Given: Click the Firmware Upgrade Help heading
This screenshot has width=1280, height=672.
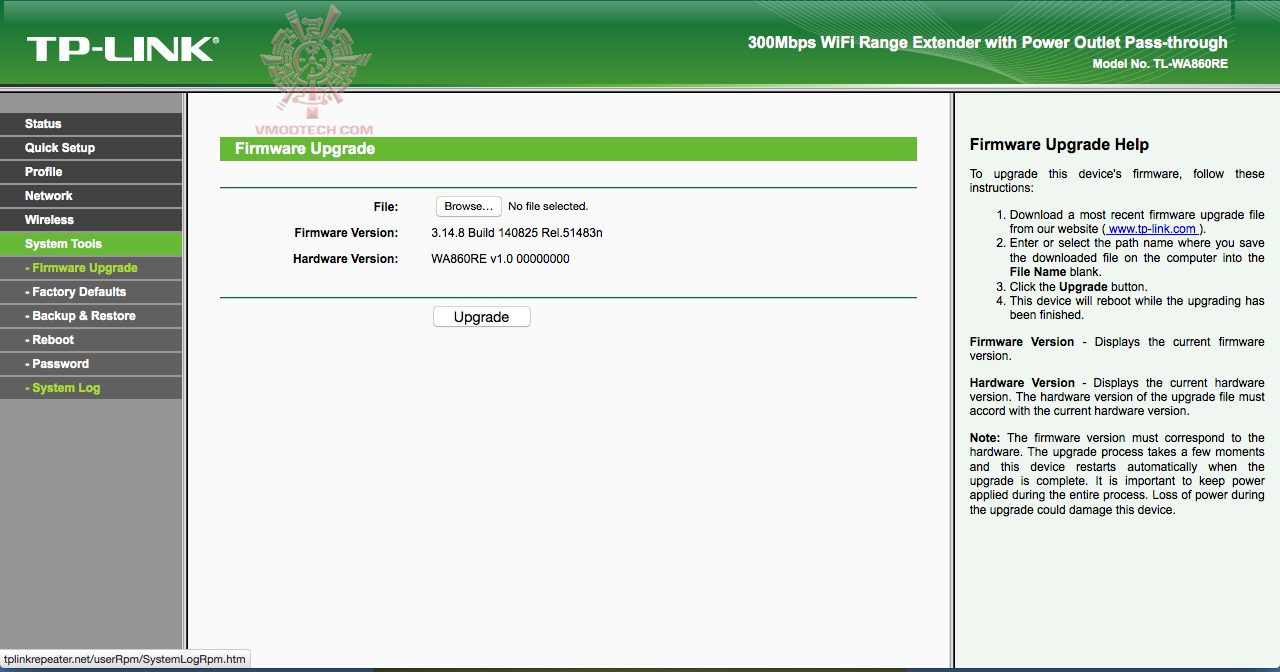Looking at the screenshot, I should point(1059,145).
